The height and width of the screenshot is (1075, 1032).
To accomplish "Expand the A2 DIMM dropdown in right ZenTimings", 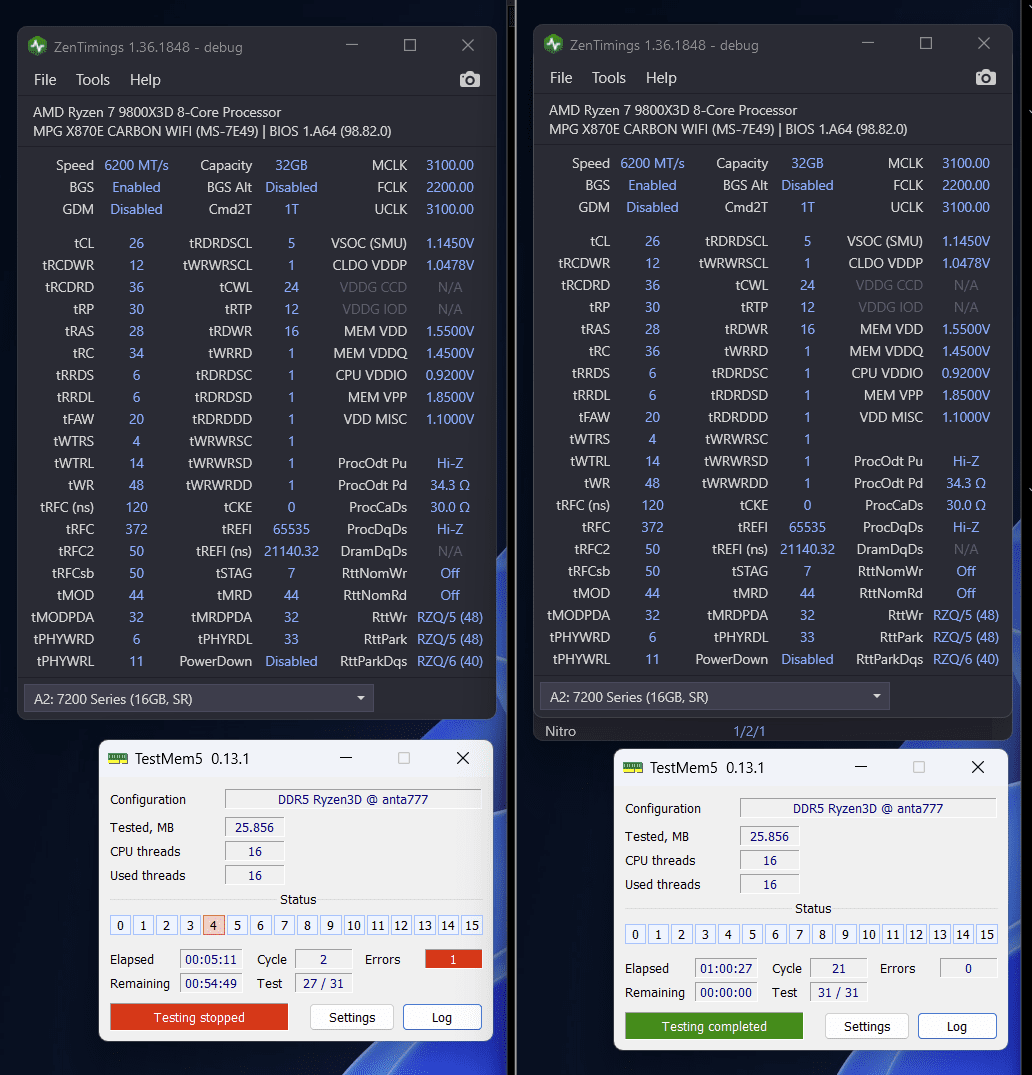I will pyautogui.click(x=715, y=697).
